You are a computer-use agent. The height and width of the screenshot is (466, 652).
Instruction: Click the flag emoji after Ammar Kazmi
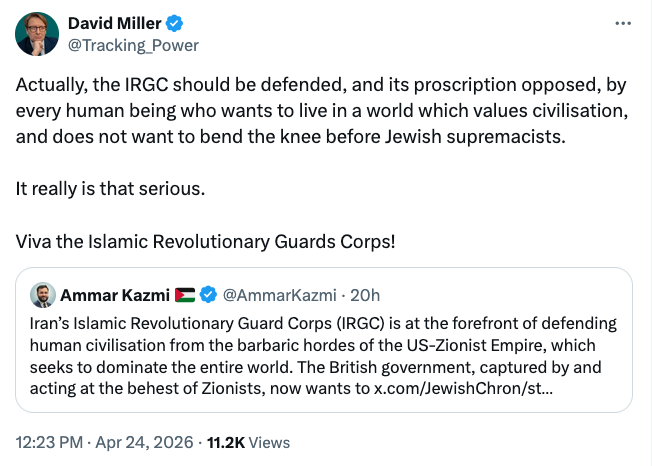[185, 295]
